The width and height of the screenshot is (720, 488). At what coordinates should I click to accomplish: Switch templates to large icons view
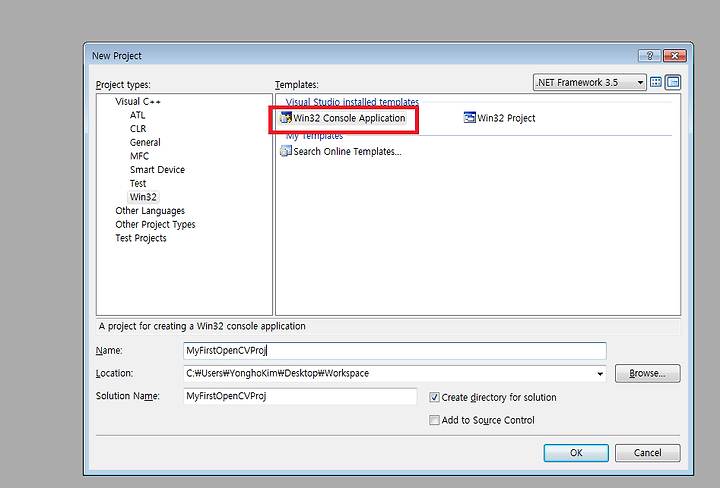(x=656, y=82)
